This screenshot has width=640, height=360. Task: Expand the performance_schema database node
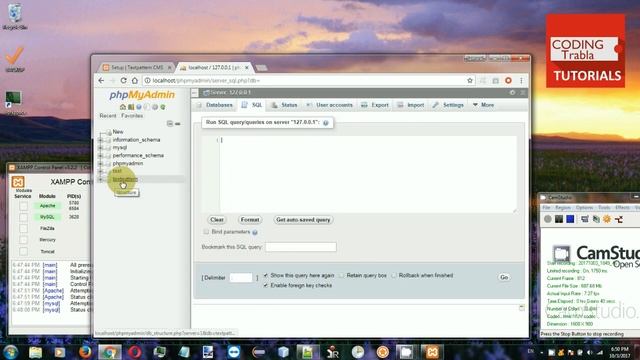click(100, 156)
